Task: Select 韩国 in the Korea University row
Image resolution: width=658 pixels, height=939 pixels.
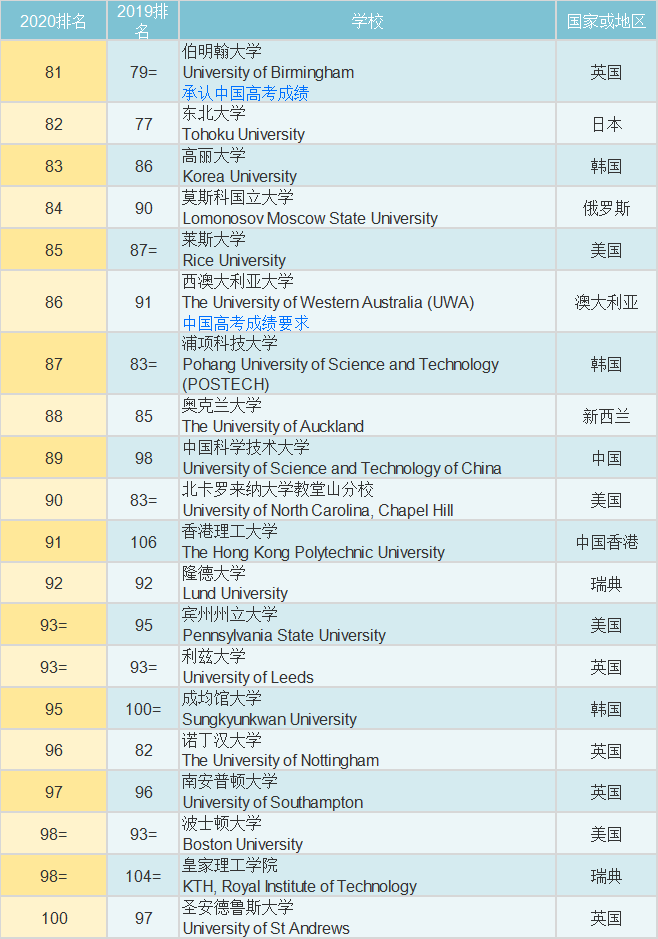Action: click(x=607, y=166)
